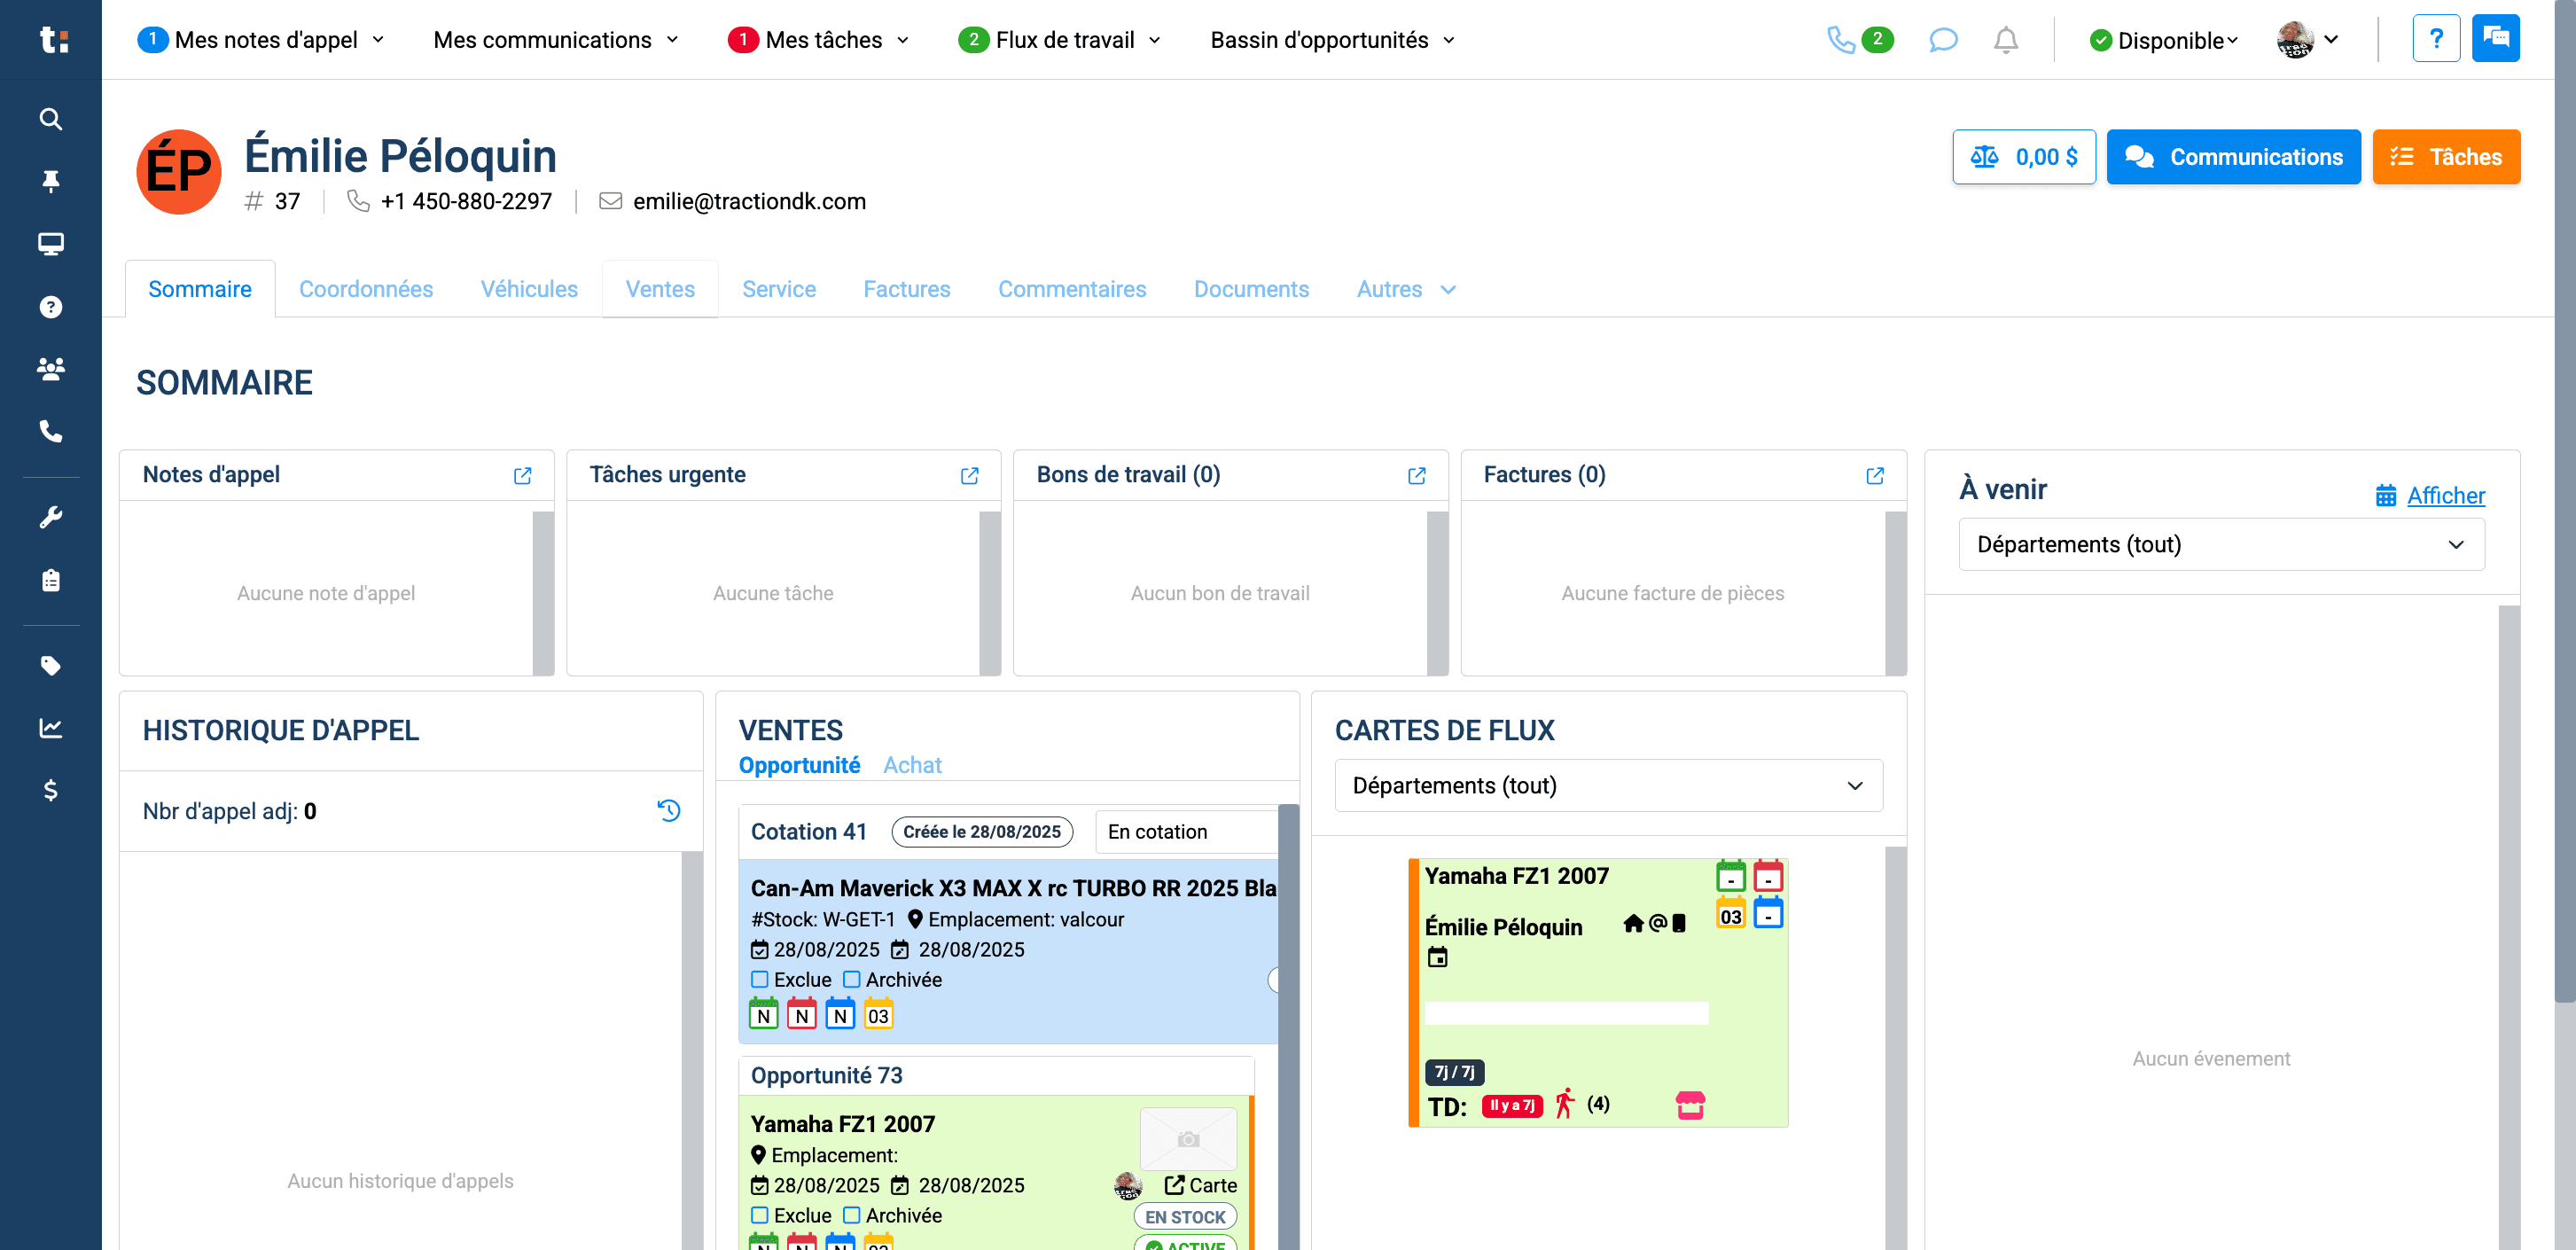2576x1250 pixels.
Task: Click the phone icon in the sidebar
Action: (x=51, y=431)
